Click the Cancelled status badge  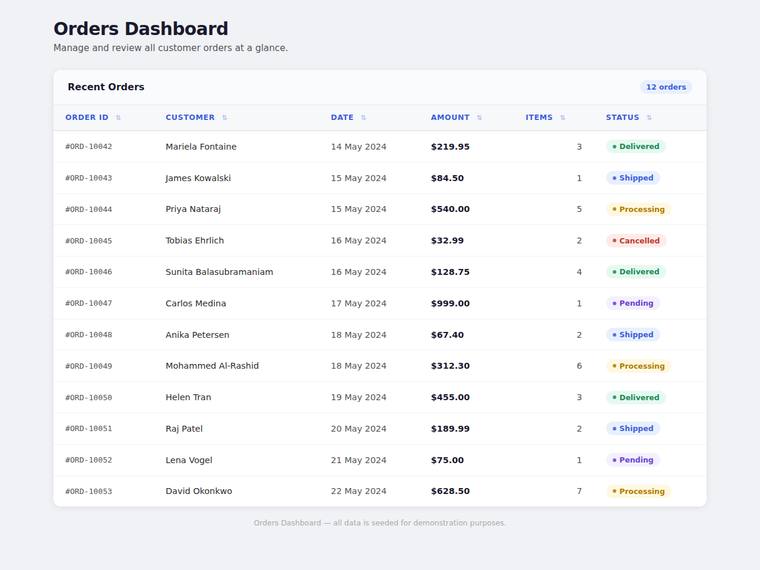pyautogui.click(x=636, y=241)
